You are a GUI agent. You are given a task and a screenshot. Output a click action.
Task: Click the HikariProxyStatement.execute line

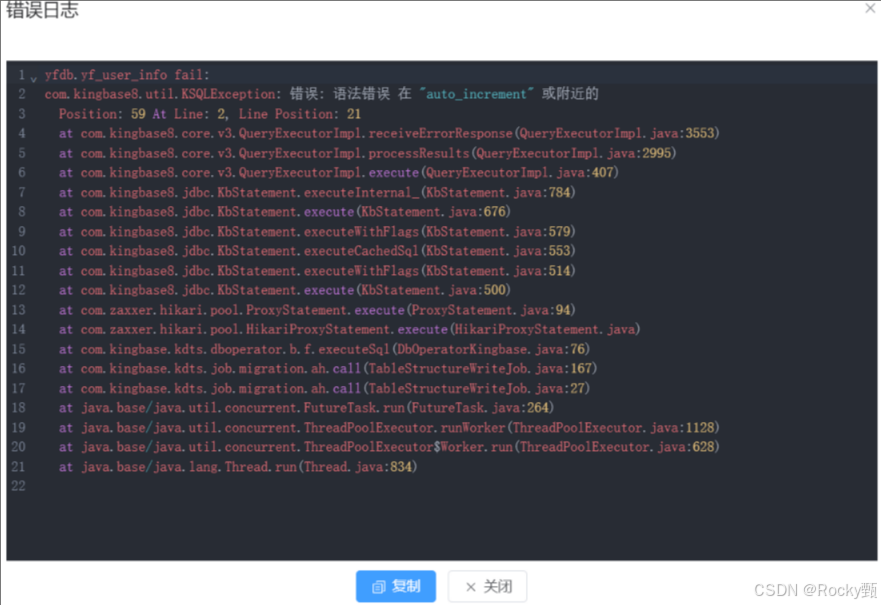point(349,329)
